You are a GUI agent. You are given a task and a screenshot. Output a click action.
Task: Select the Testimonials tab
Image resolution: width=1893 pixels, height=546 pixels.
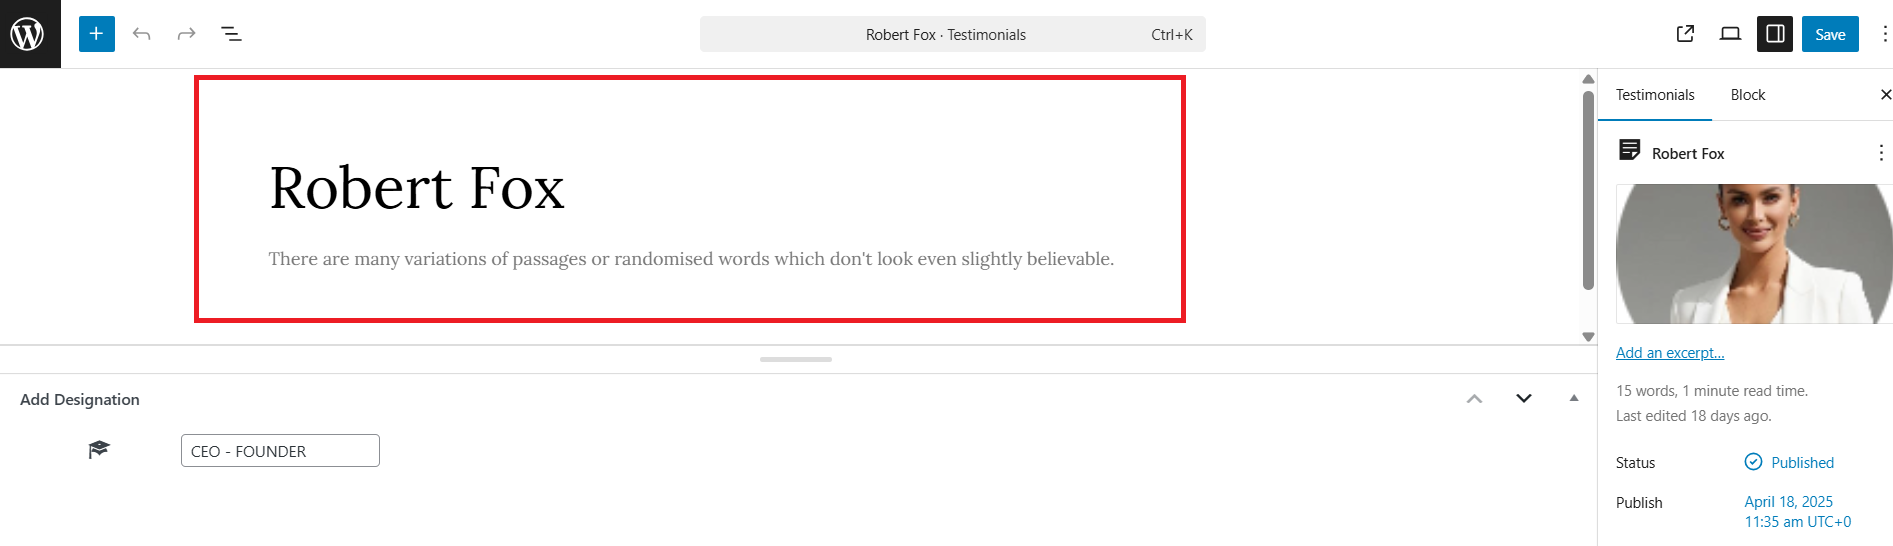click(1655, 95)
